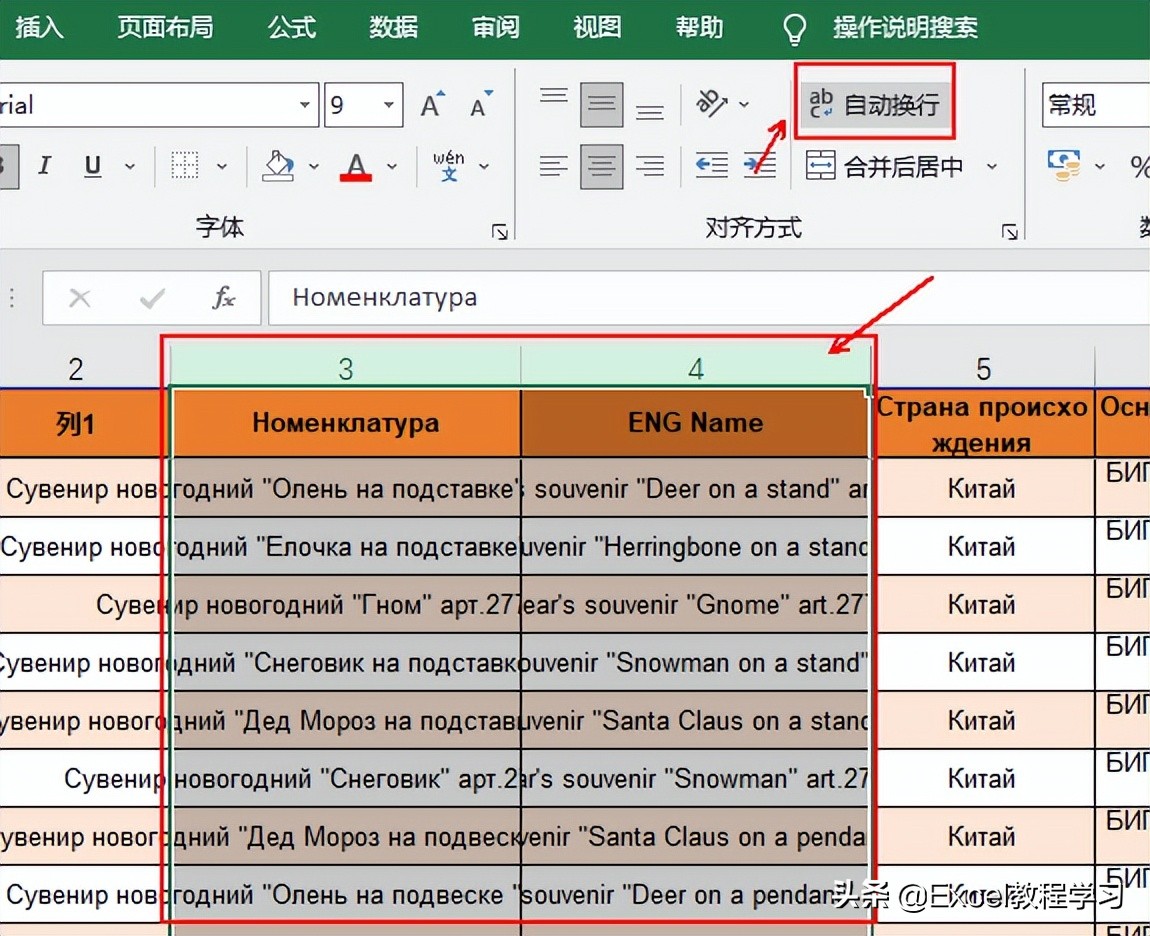The image size is (1150, 936).
Task: Expand the font color dropdown arrow
Action: coord(392,167)
